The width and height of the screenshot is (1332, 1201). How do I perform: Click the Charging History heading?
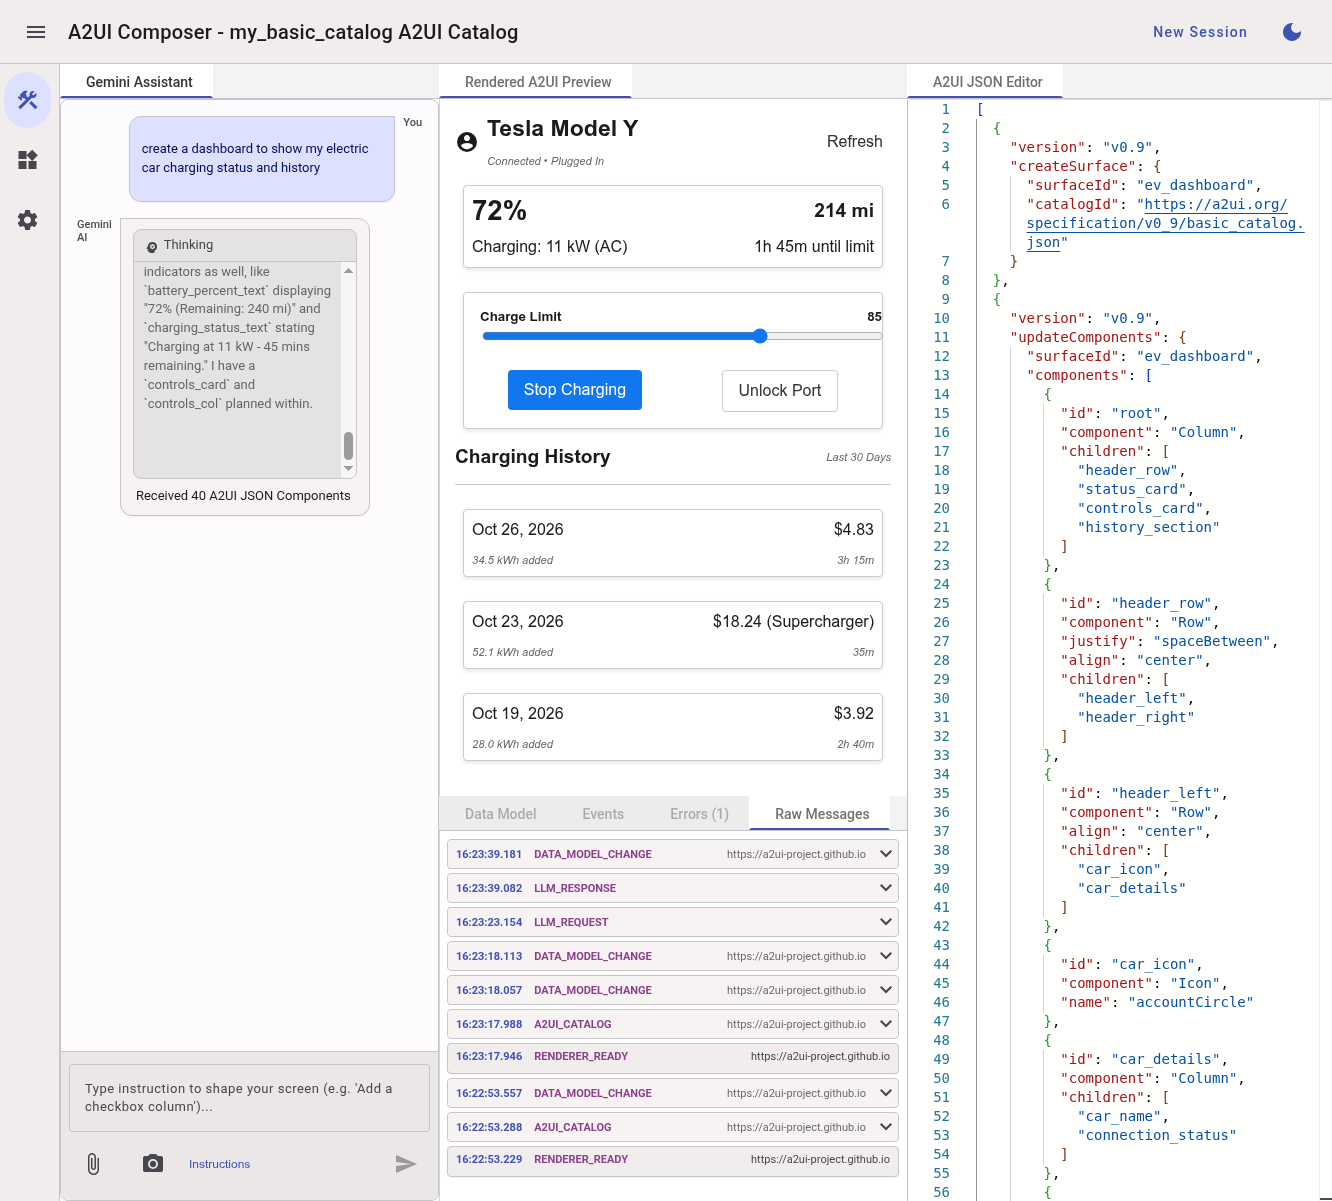(x=533, y=456)
